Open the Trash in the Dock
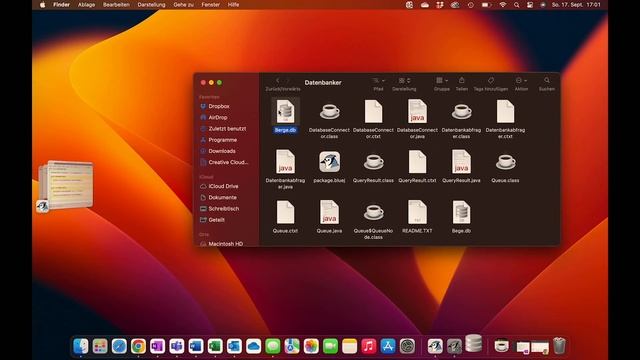Viewport: 640px width, 360px height. tap(559, 345)
